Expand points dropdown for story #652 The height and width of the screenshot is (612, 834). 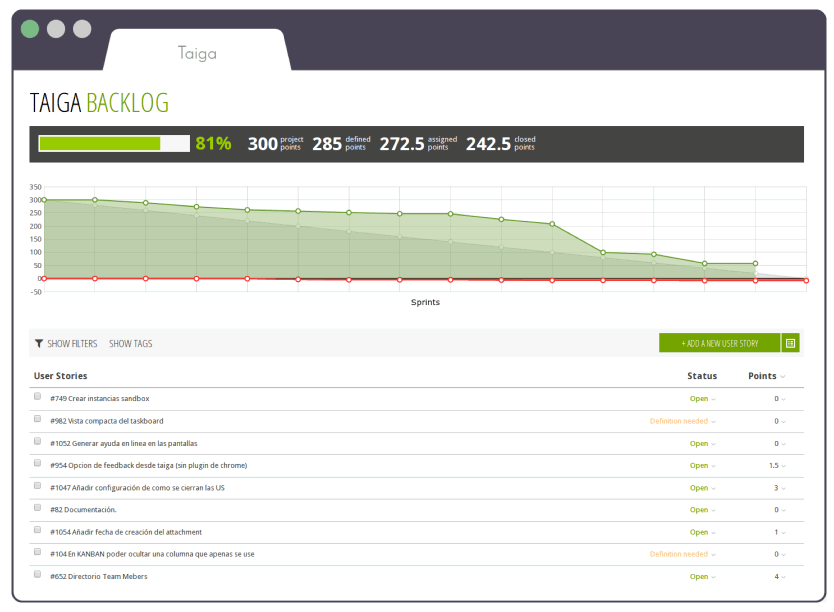[x=777, y=577]
